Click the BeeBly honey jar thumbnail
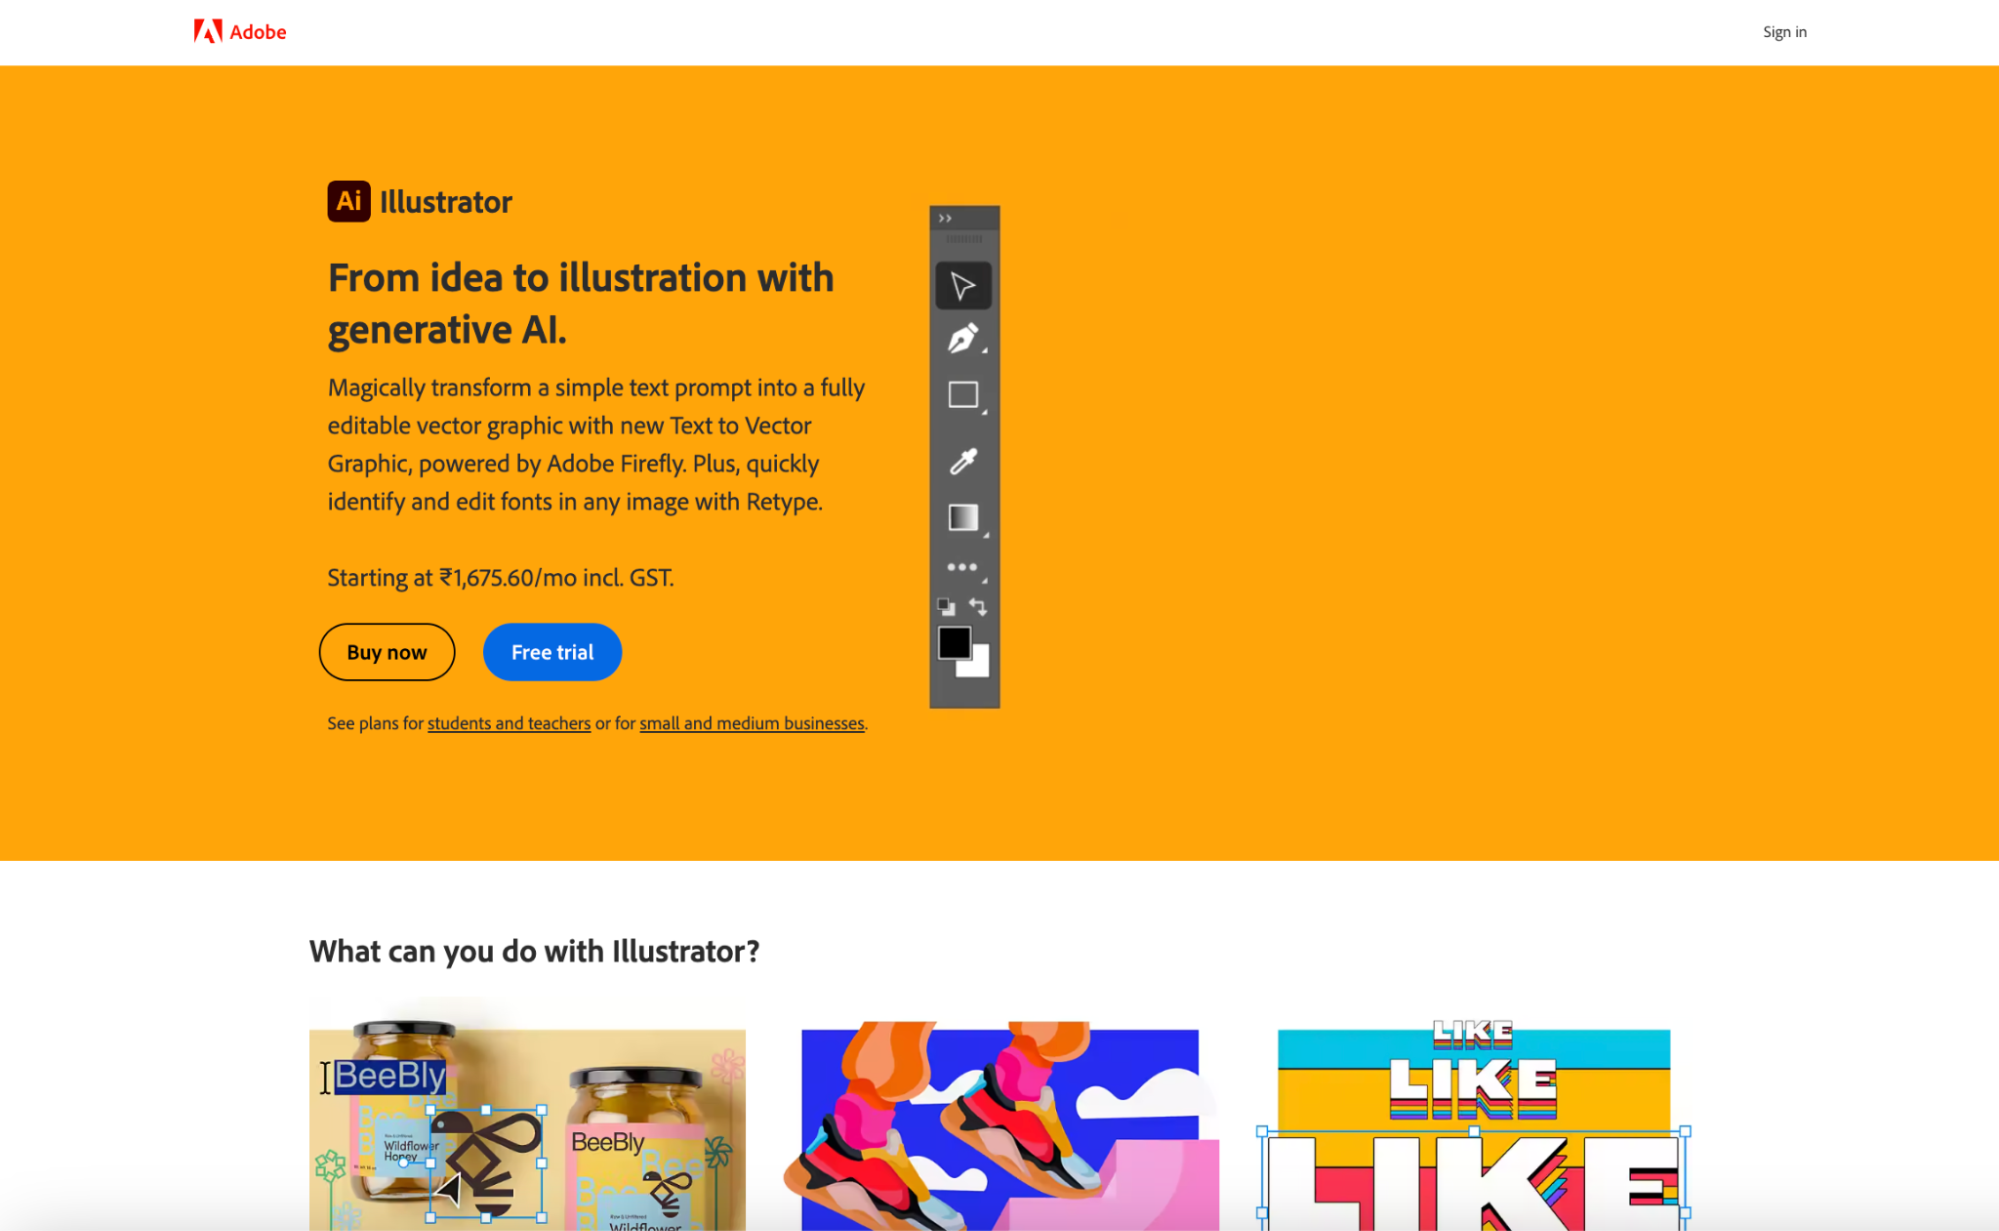Viewport: 1999px width, 1231px height. (x=527, y=1124)
